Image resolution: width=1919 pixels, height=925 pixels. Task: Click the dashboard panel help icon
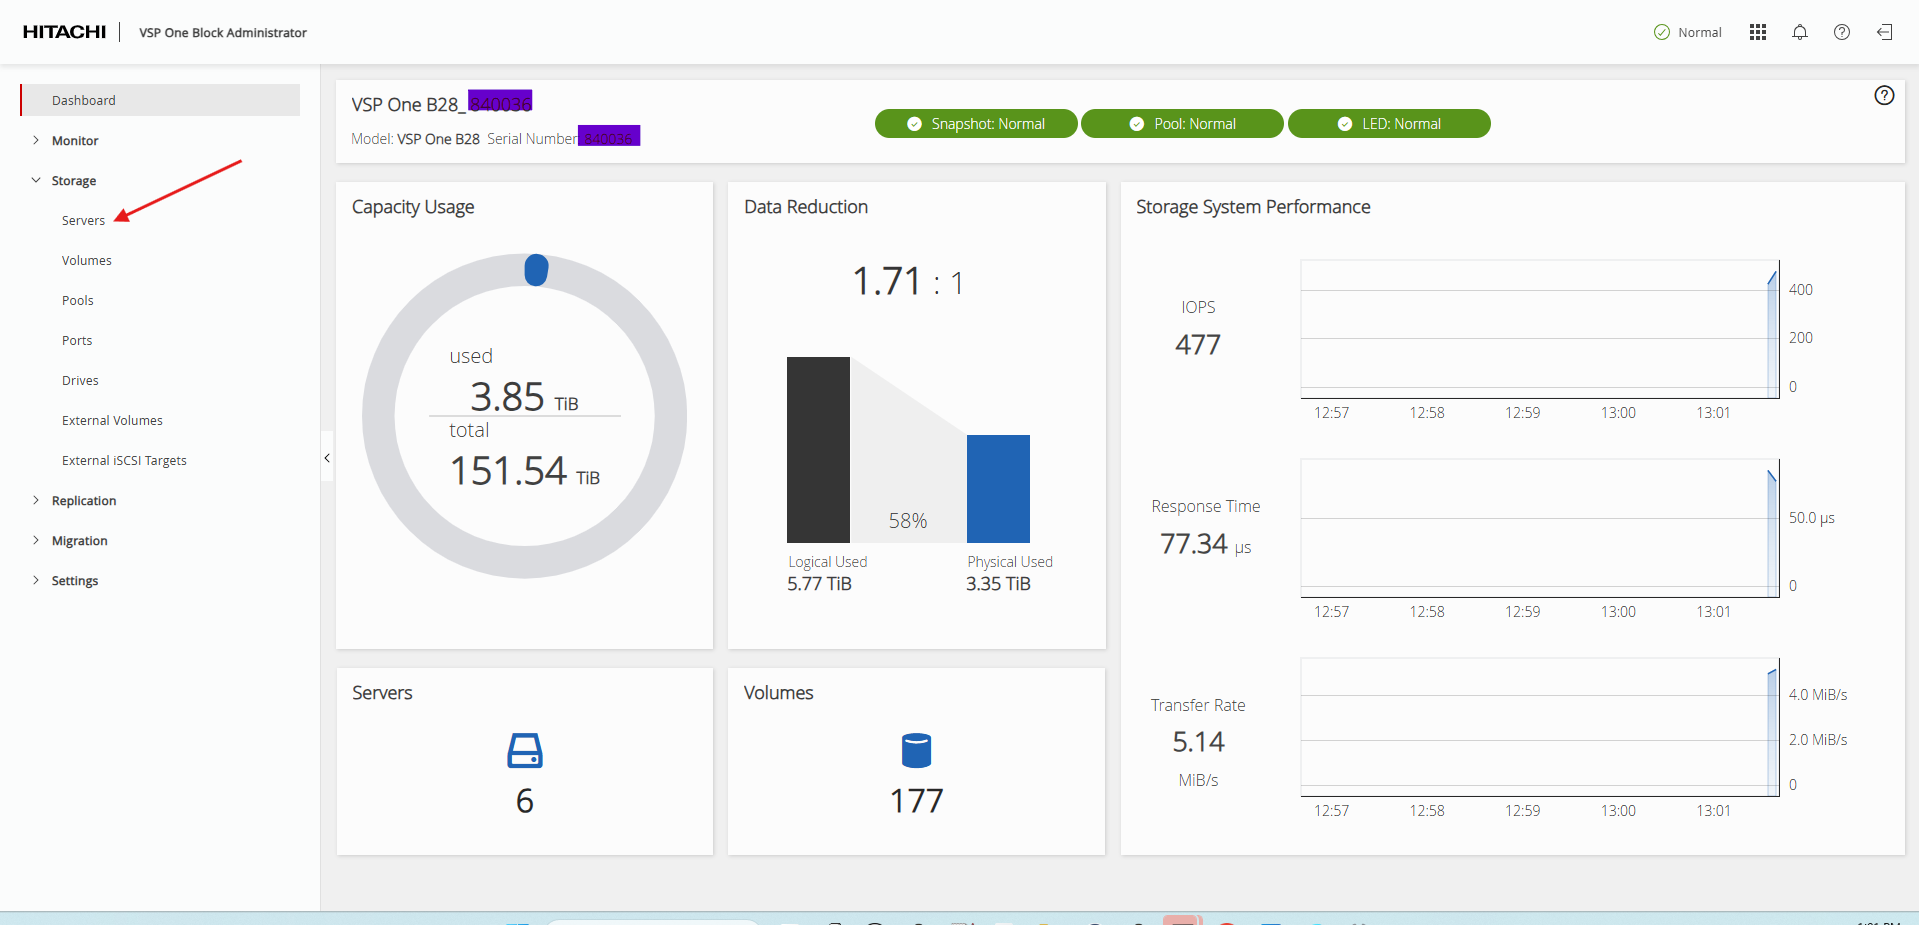point(1884,95)
